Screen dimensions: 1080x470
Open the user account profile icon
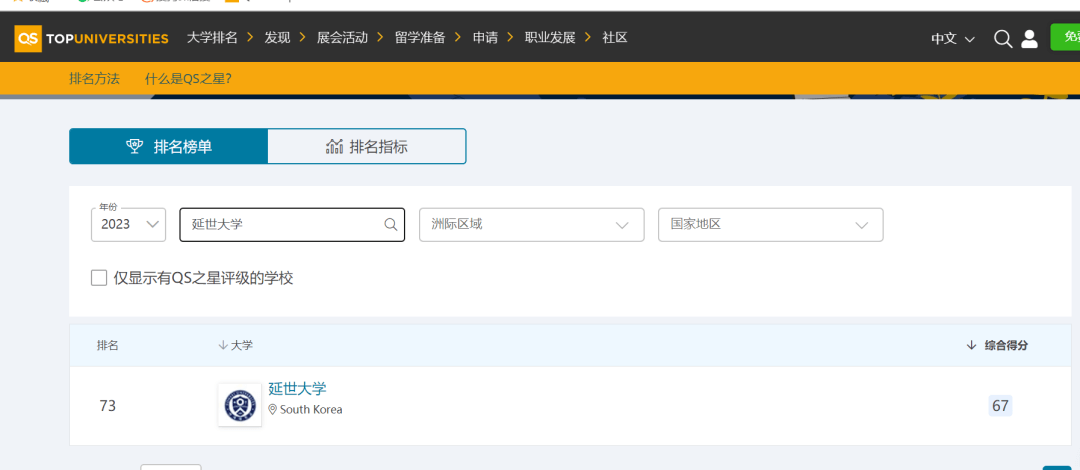(x=1029, y=39)
